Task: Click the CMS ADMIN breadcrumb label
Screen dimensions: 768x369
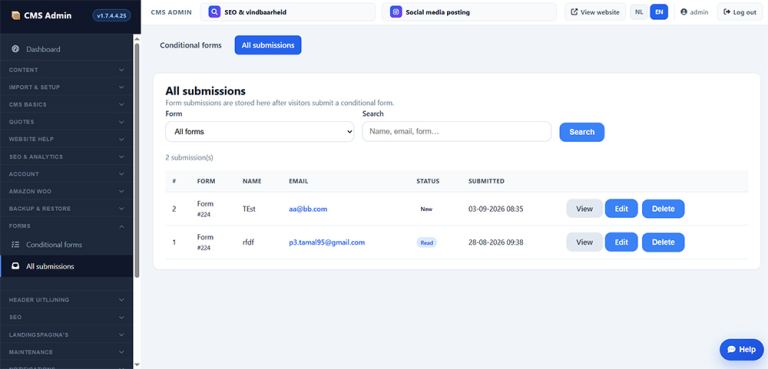Action: 171,12
